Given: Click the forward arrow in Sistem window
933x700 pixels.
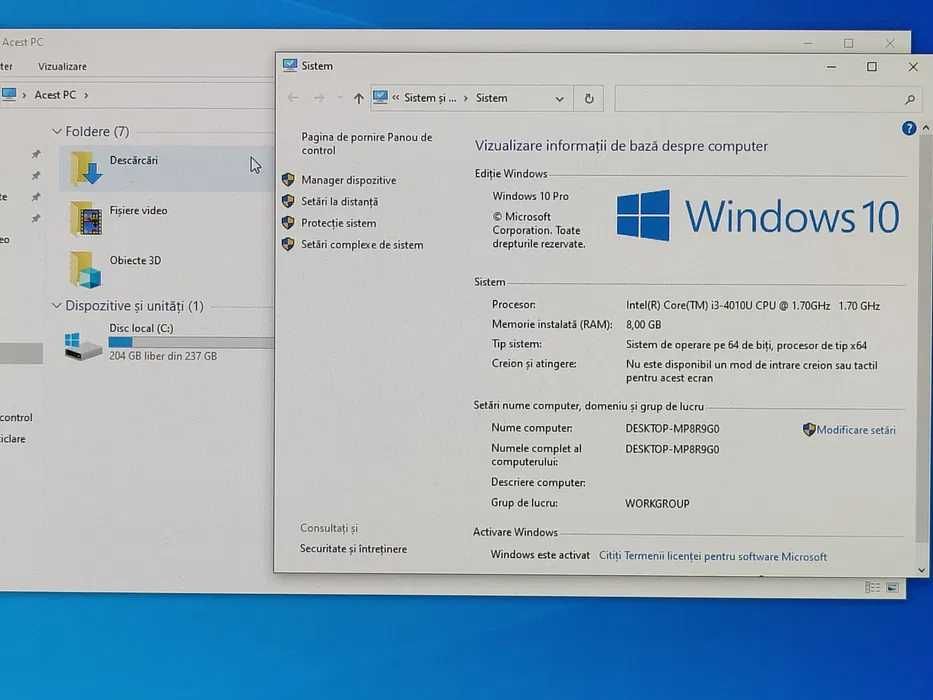Looking at the screenshot, I should [319, 98].
